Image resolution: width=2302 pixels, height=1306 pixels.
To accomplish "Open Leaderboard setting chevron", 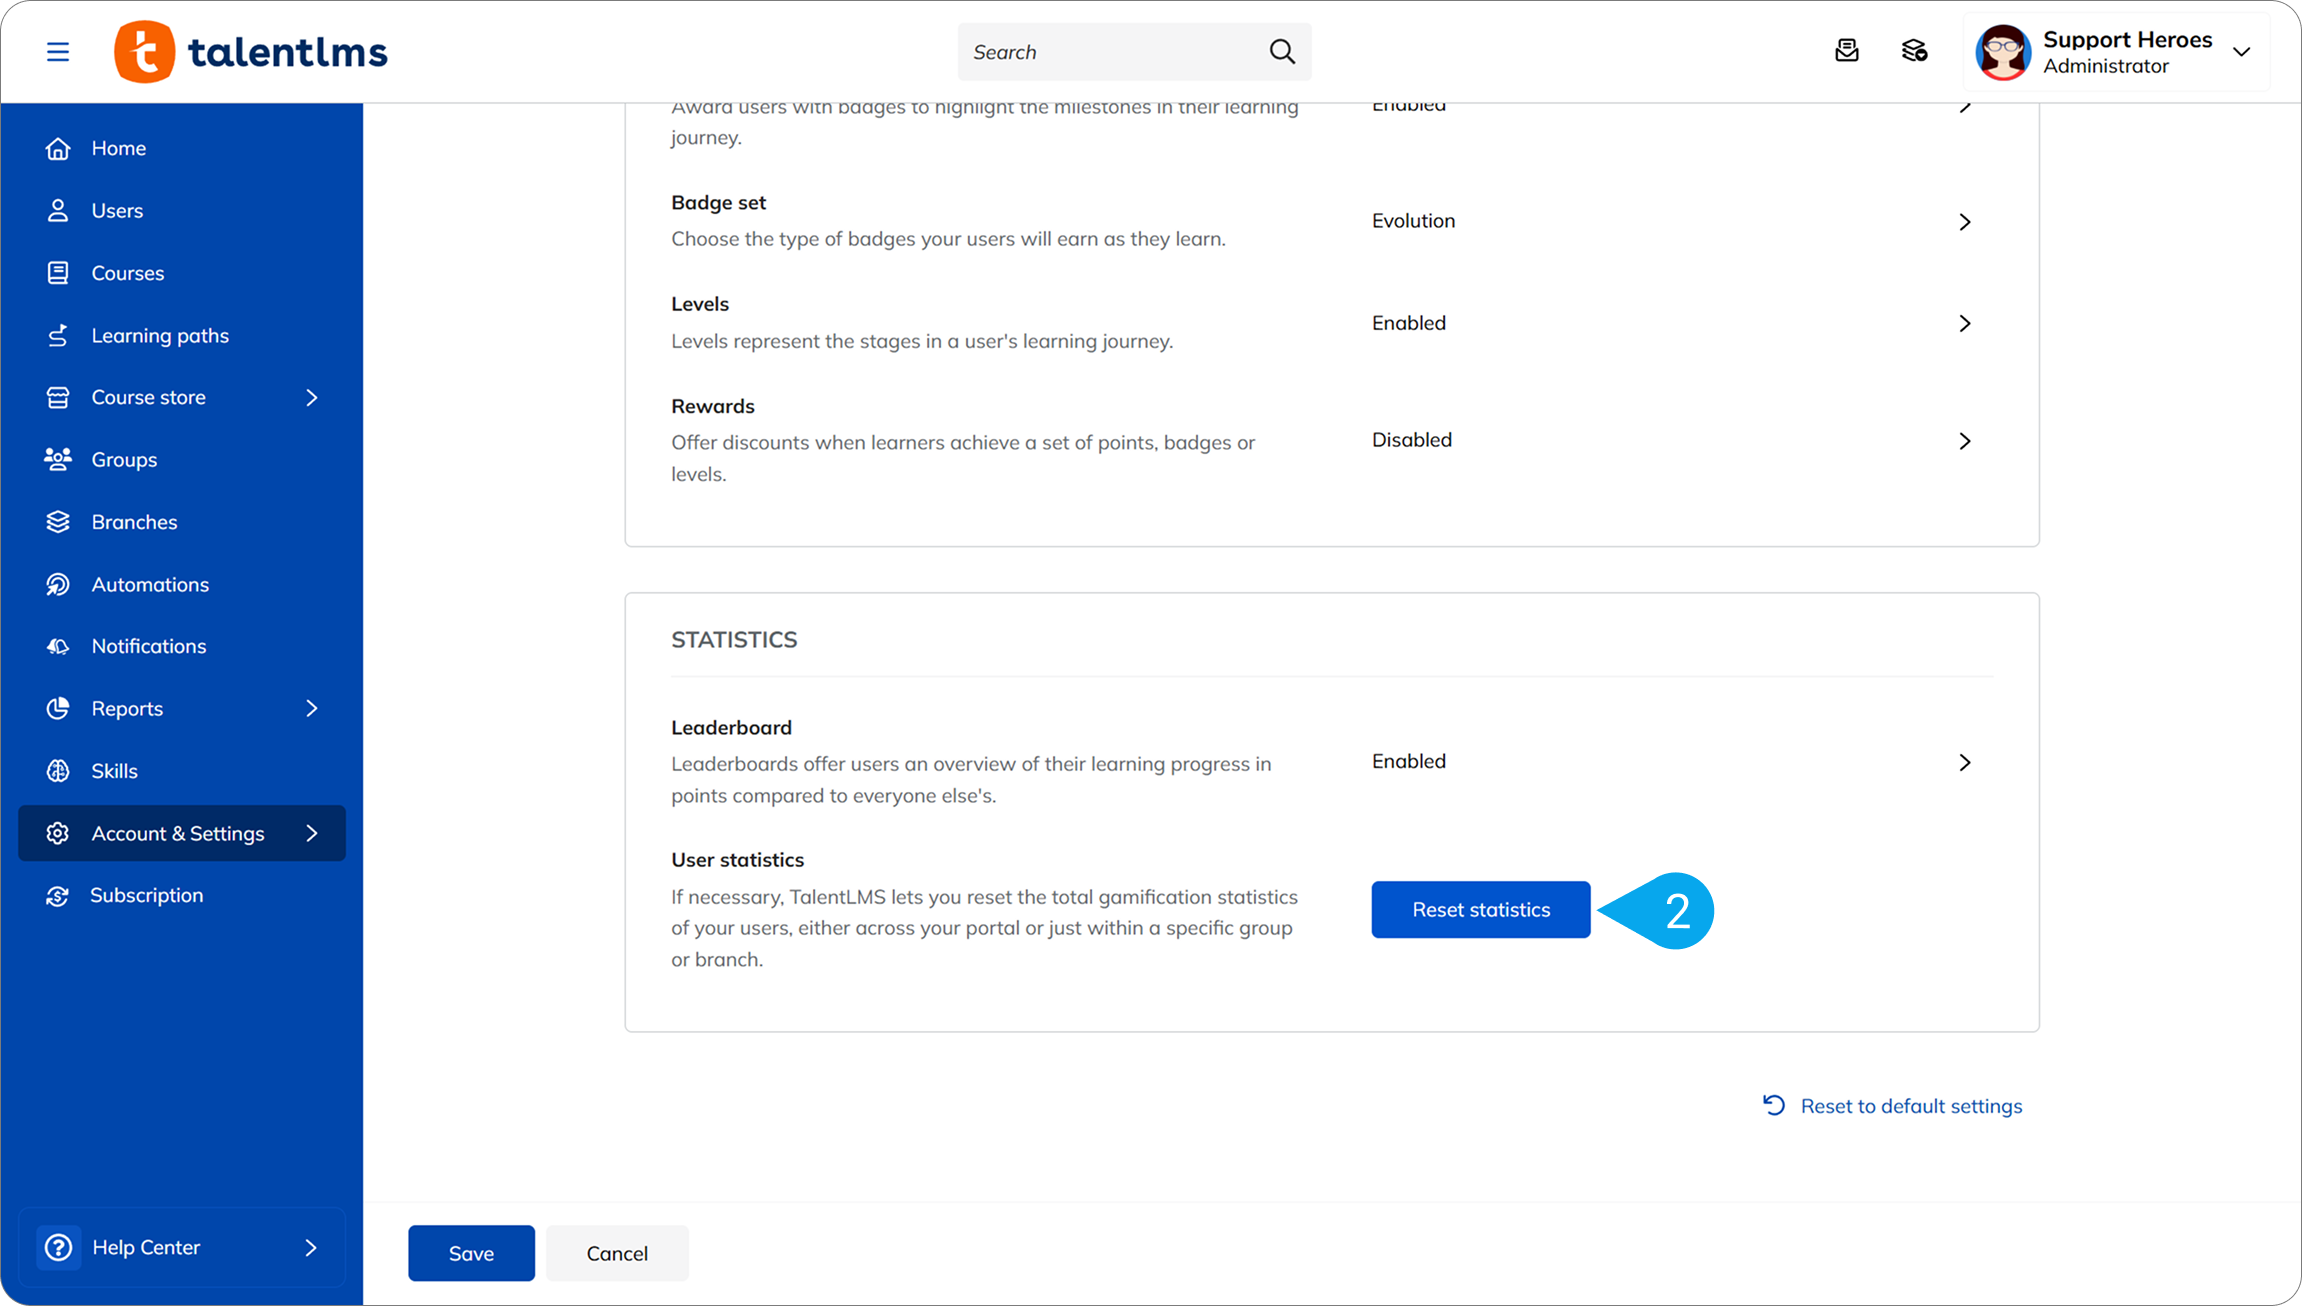I will pos(1965,763).
